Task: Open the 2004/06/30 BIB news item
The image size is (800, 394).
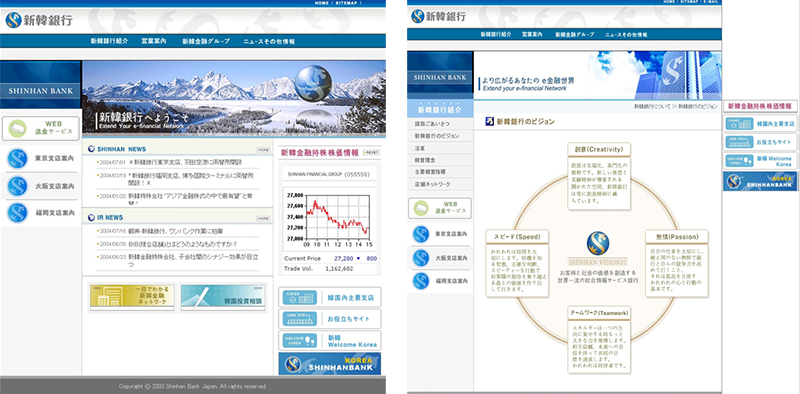Action: 182,244
